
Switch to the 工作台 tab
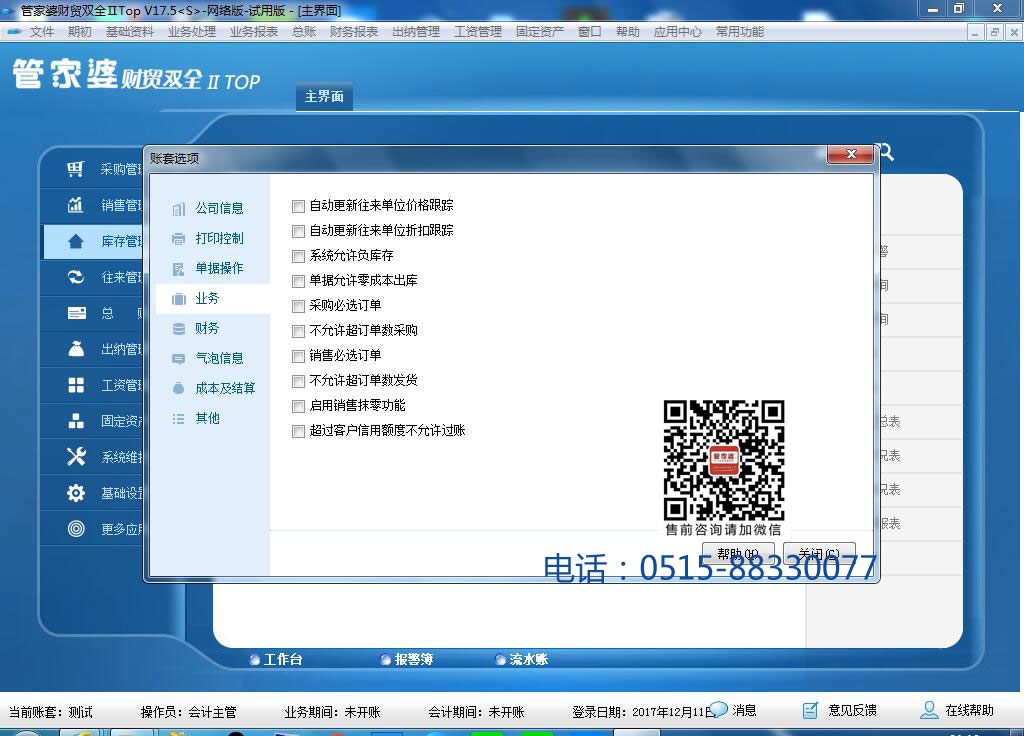click(x=276, y=660)
